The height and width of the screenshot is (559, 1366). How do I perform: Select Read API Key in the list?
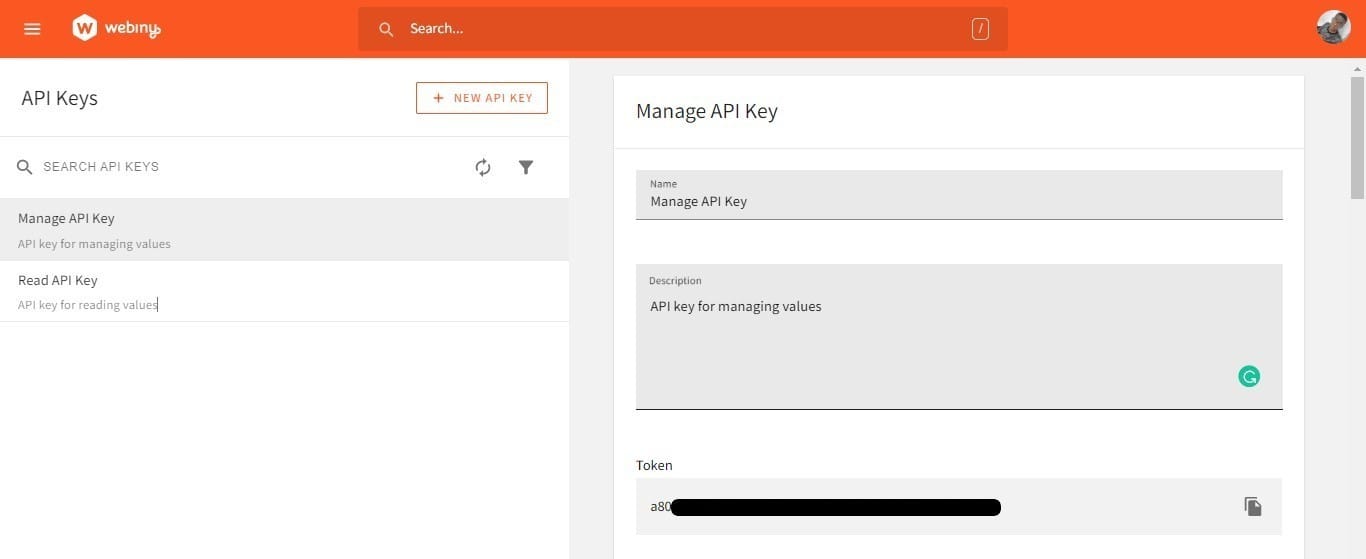pos(284,291)
